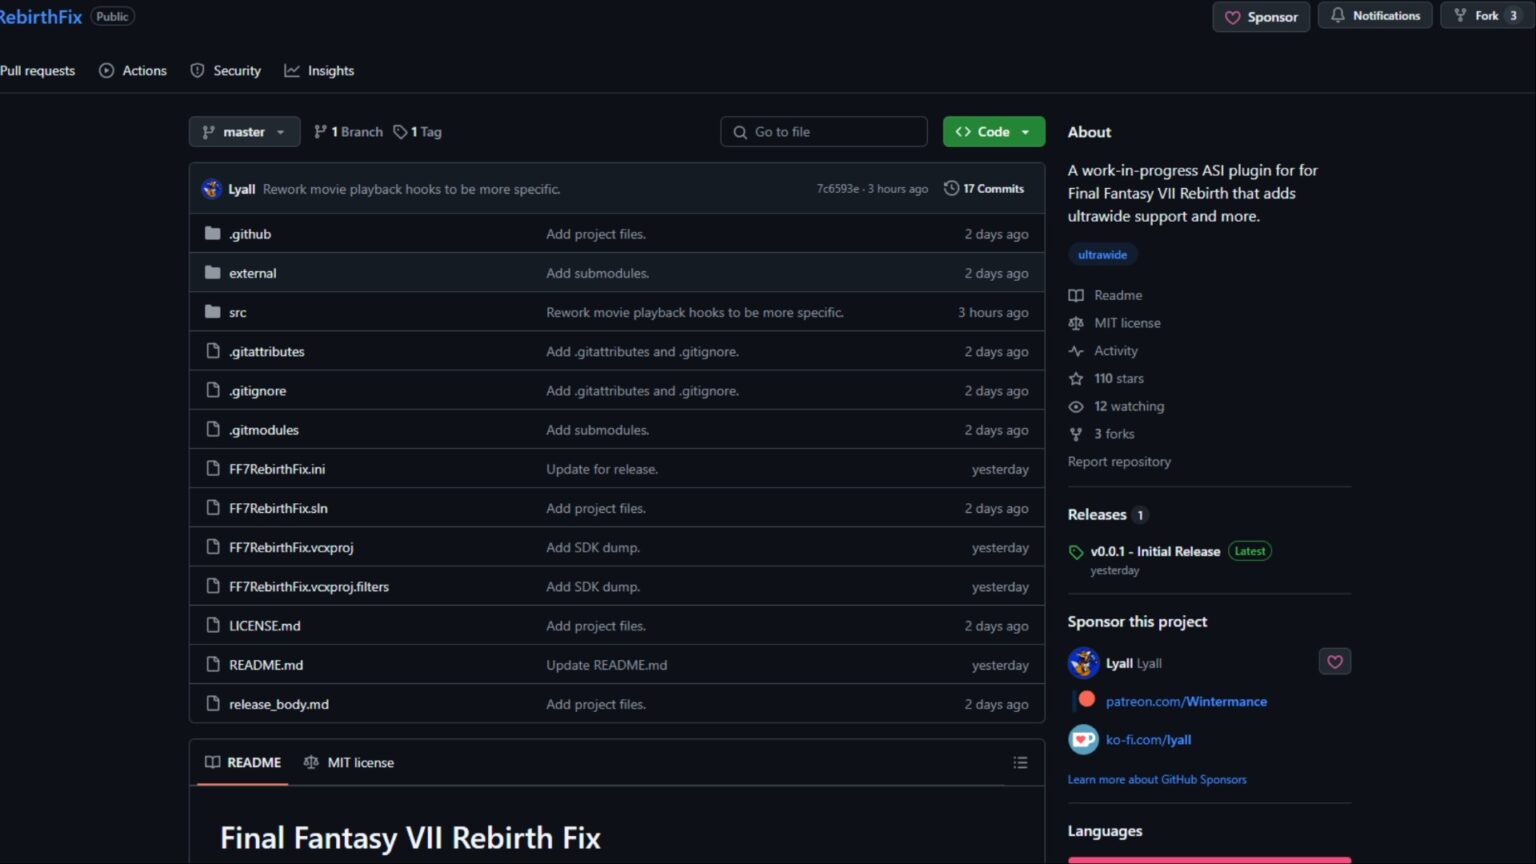1536x864 pixels.
Task: Open the README outline list icon
Action: (x=1020, y=763)
